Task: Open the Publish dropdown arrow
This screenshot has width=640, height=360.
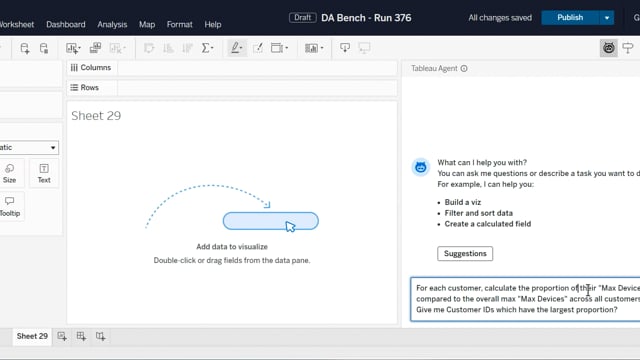Action: pos(607,18)
